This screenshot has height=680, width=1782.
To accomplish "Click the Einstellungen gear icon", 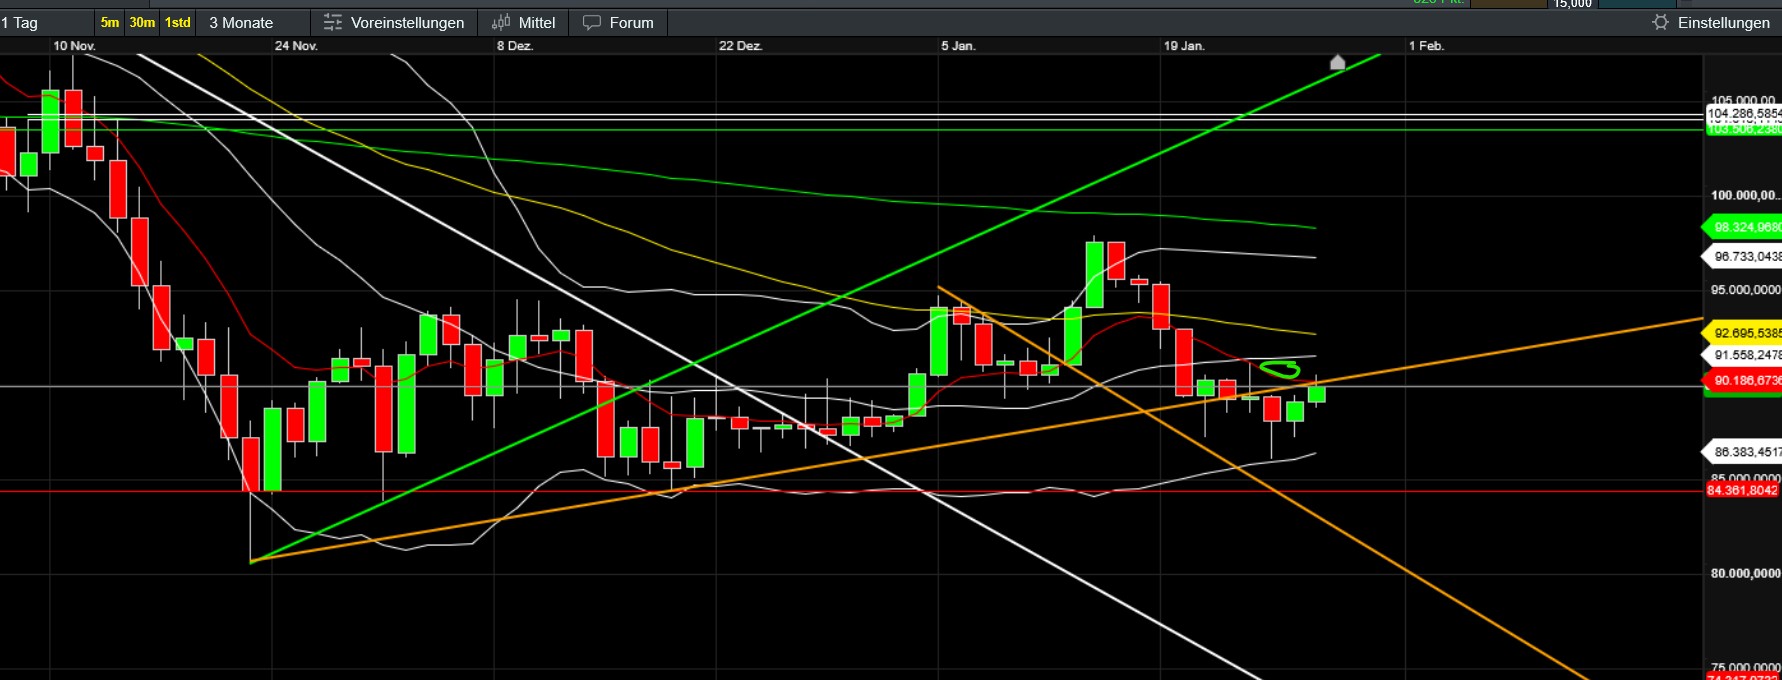I will coord(1660,22).
